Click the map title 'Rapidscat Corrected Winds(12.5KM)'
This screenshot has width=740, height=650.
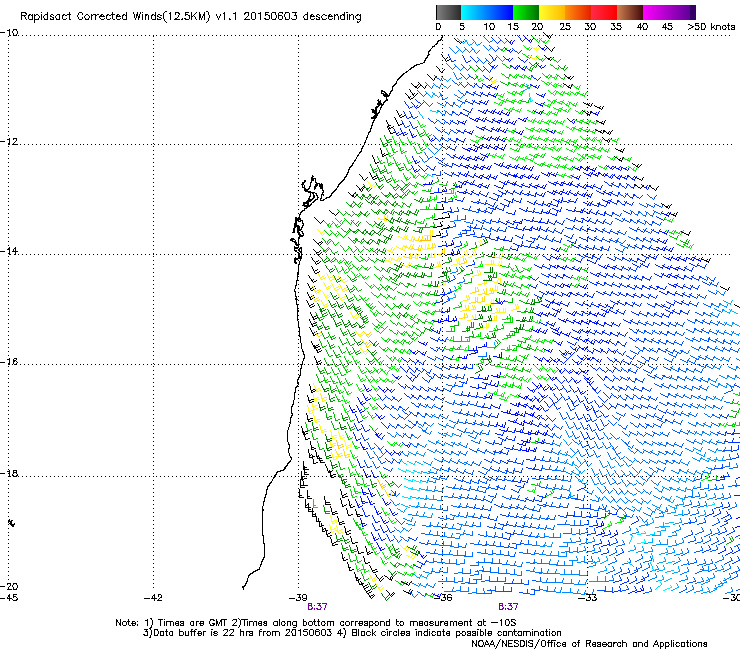click(x=115, y=17)
